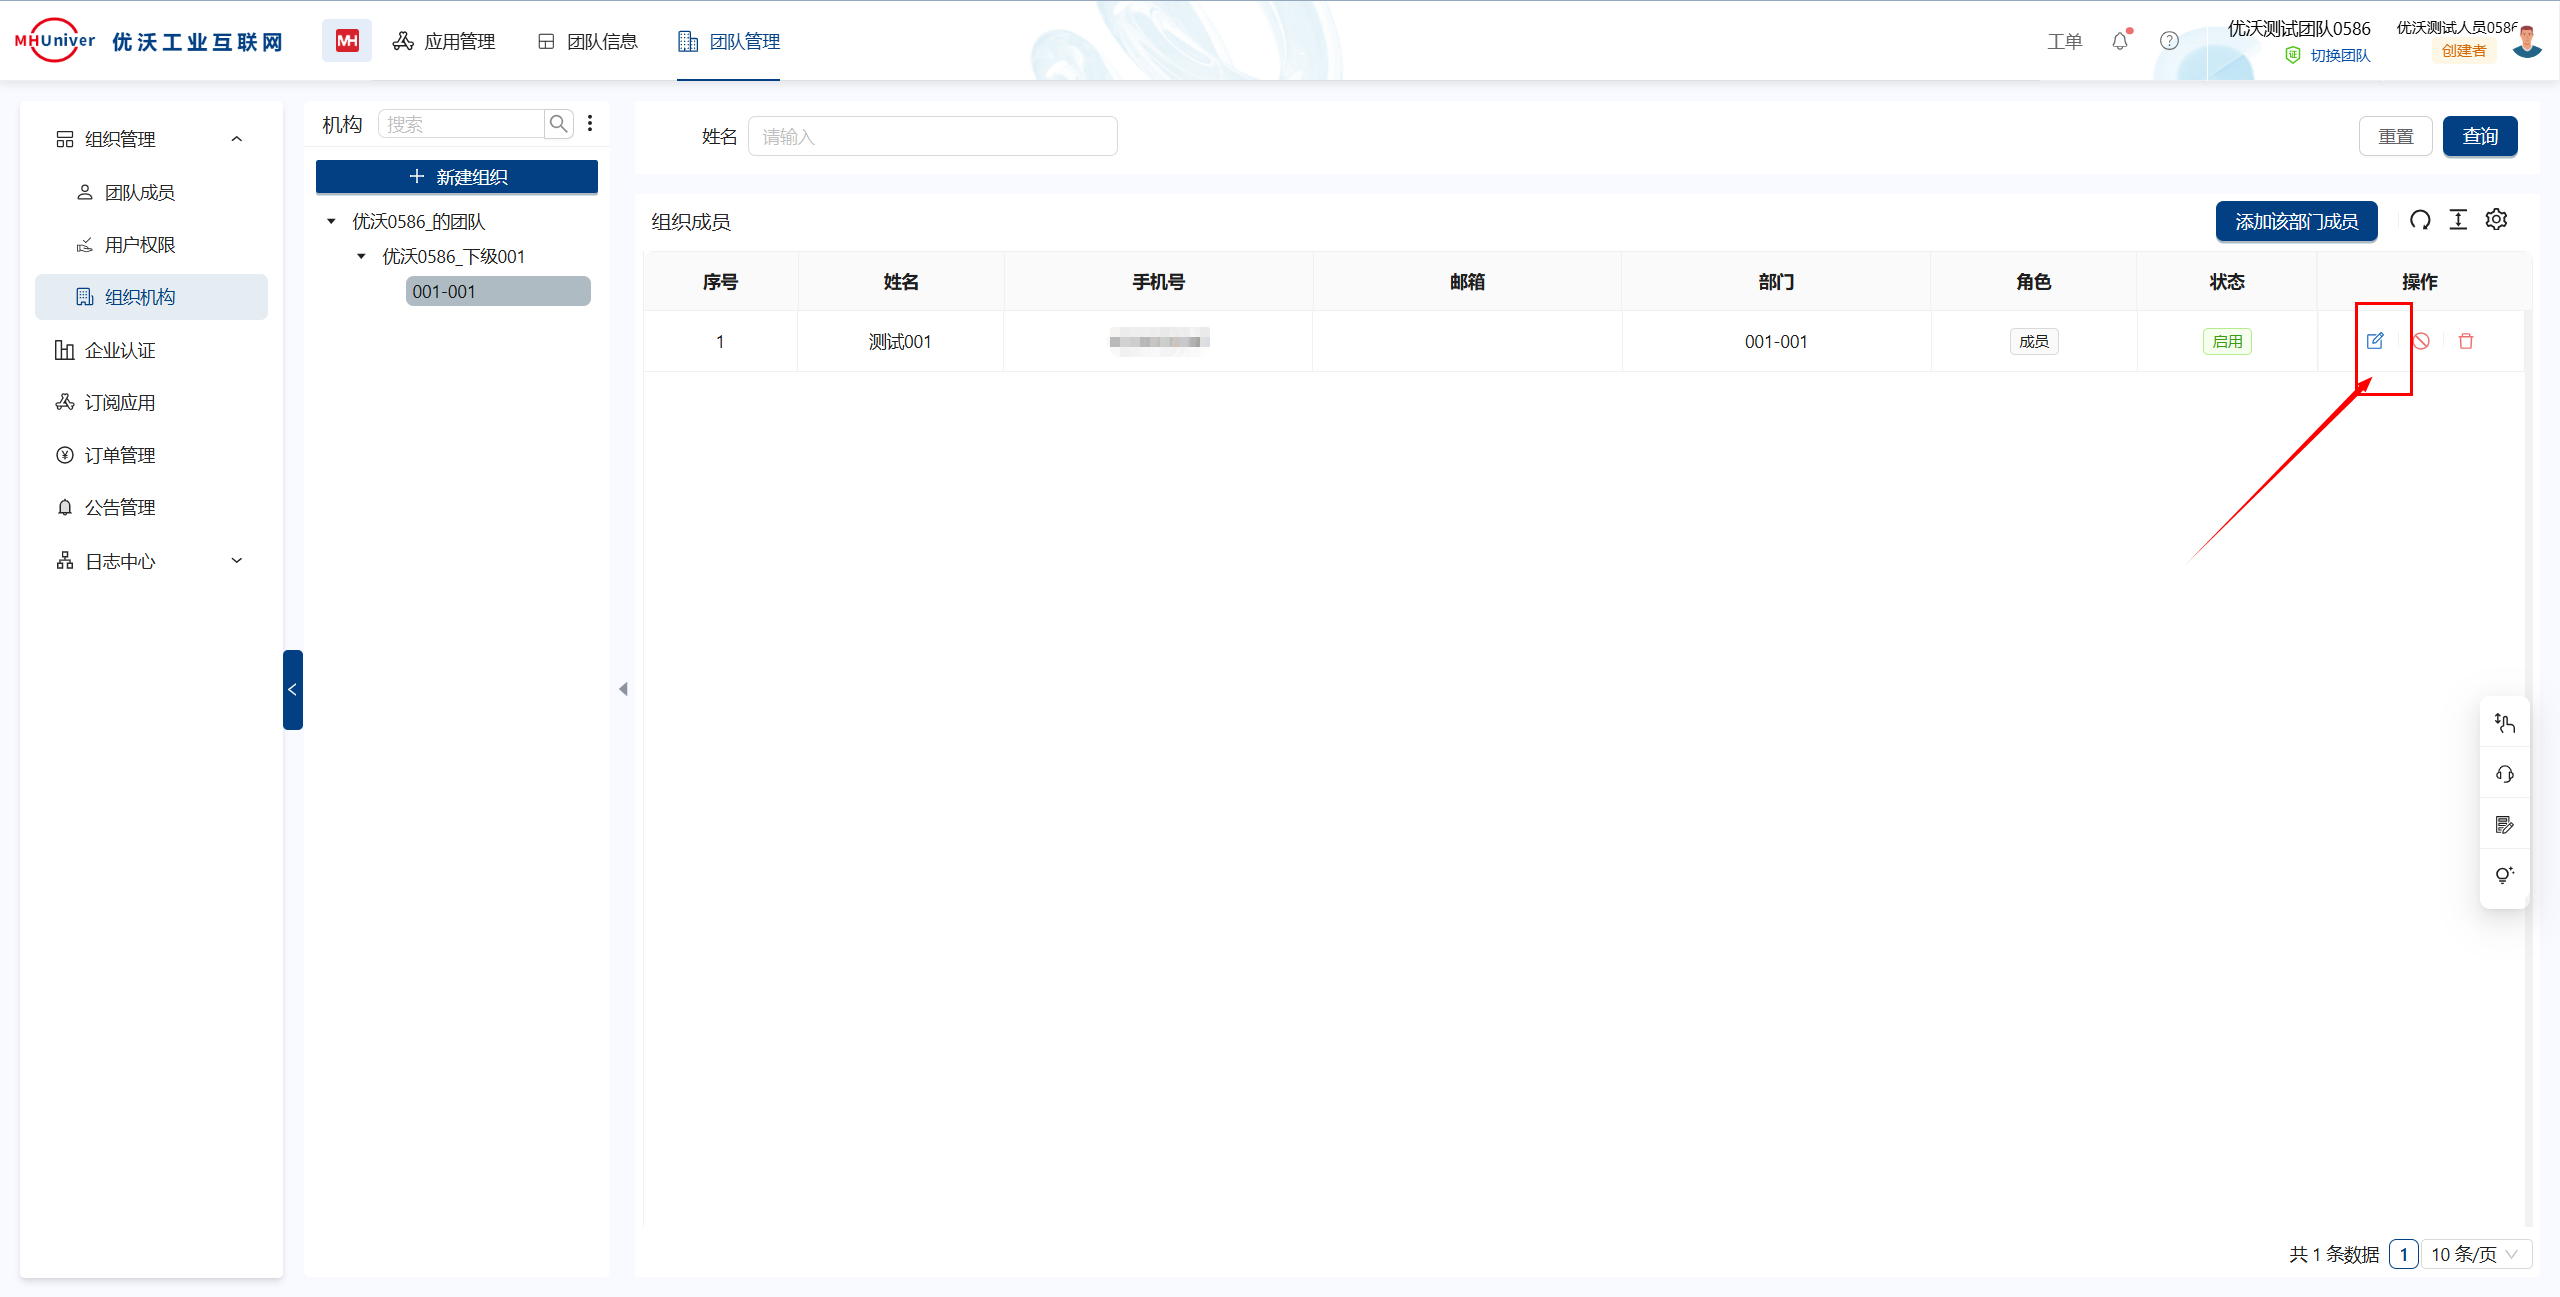Open the notification bell

click(2120, 41)
